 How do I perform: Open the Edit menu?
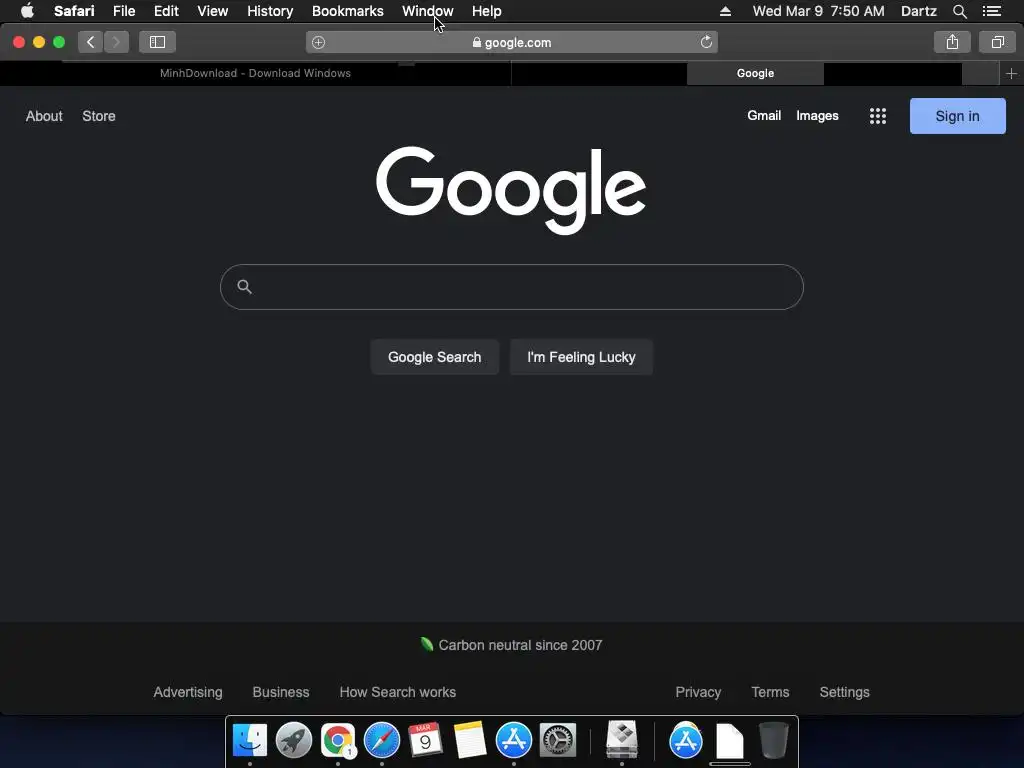click(167, 11)
